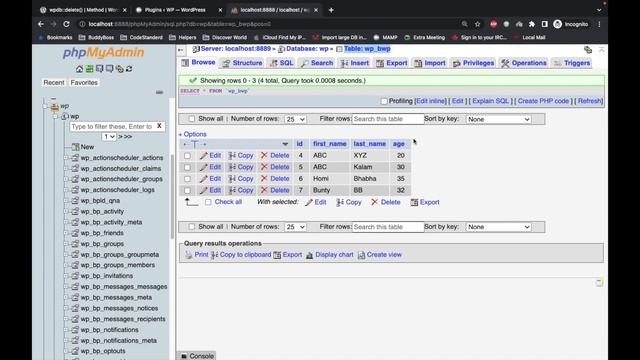Switch to the Insert tab
Screen dimensions: 640x360
pos(355,63)
